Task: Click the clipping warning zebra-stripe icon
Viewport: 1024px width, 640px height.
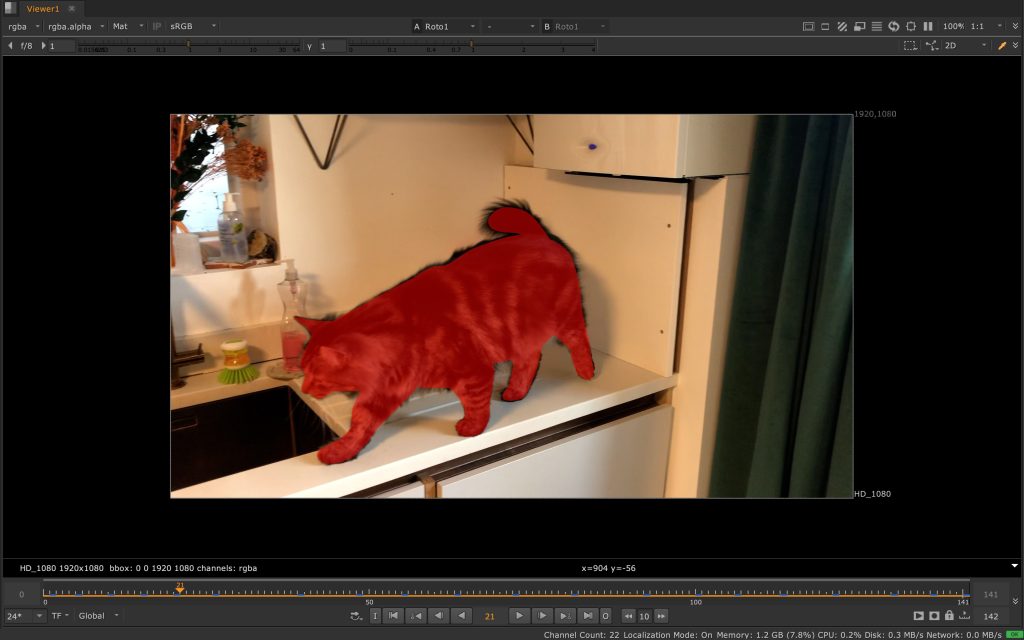Action: coord(842,26)
